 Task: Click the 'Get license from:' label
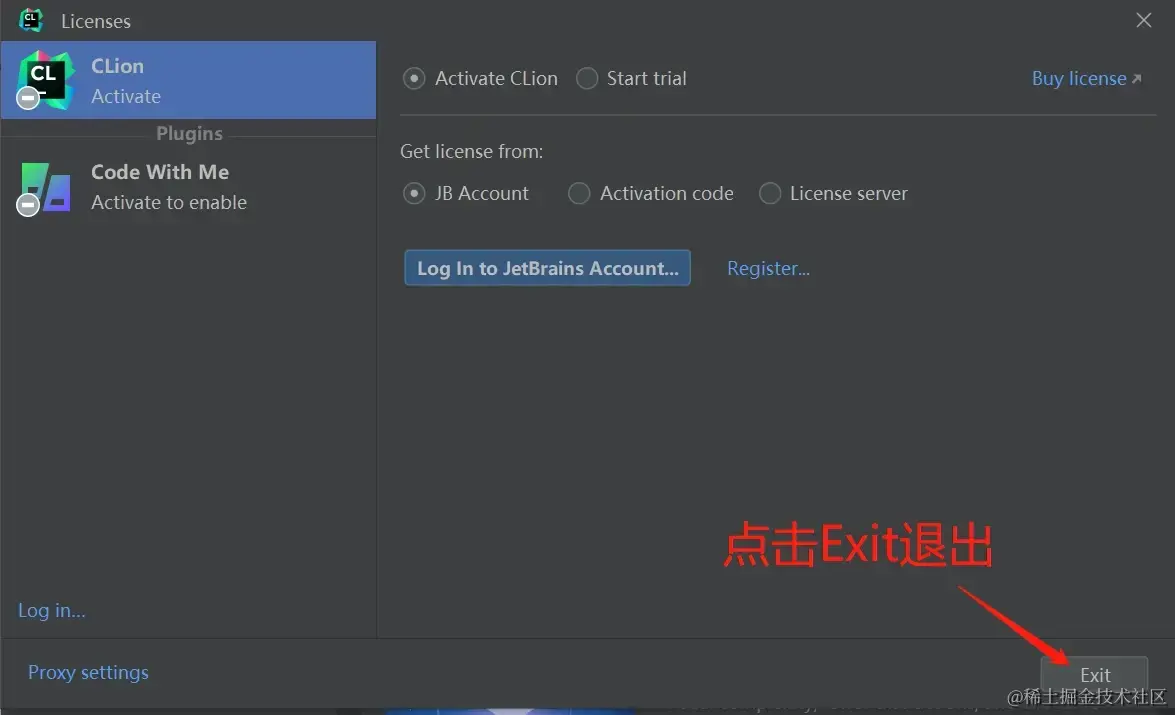[x=471, y=151]
